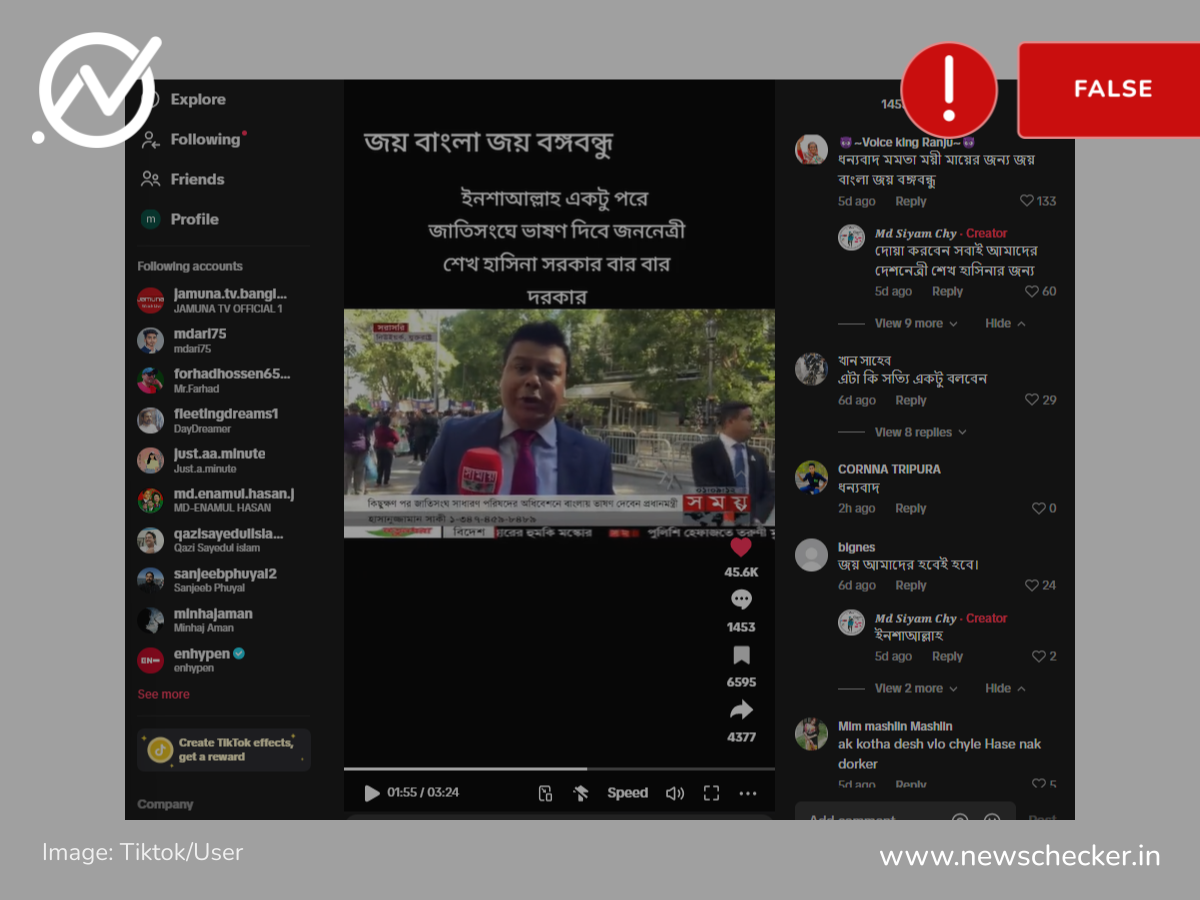Open the Following menu label
The image size is (1200, 900).
click(206, 140)
